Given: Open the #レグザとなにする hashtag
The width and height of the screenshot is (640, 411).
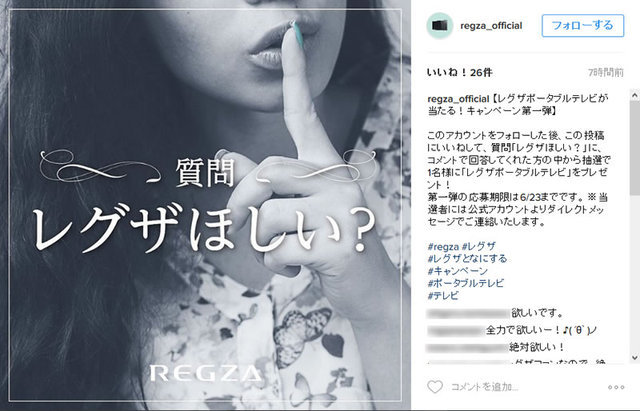Looking at the screenshot, I should tap(467, 259).
